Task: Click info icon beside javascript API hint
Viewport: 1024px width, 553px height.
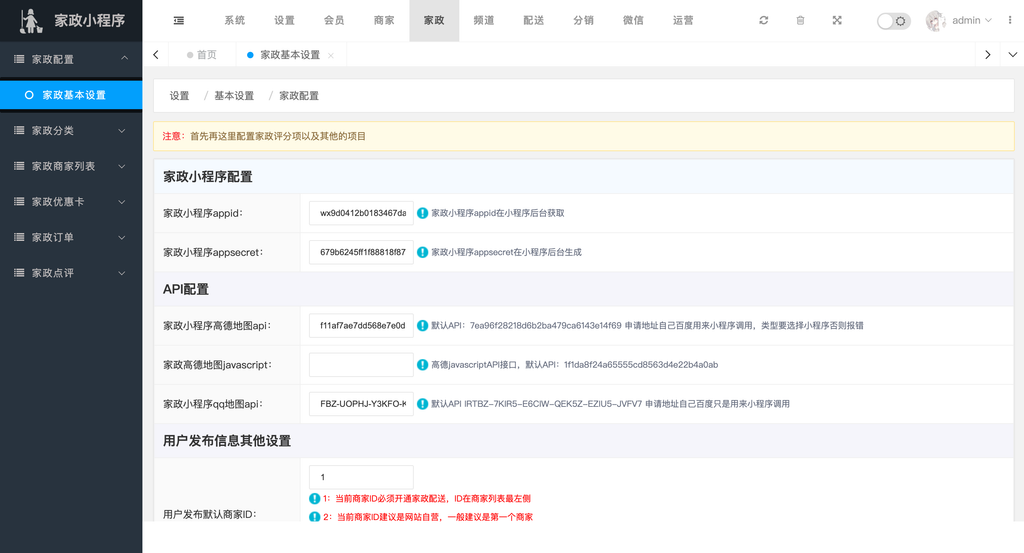Action: (x=423, y=364)
